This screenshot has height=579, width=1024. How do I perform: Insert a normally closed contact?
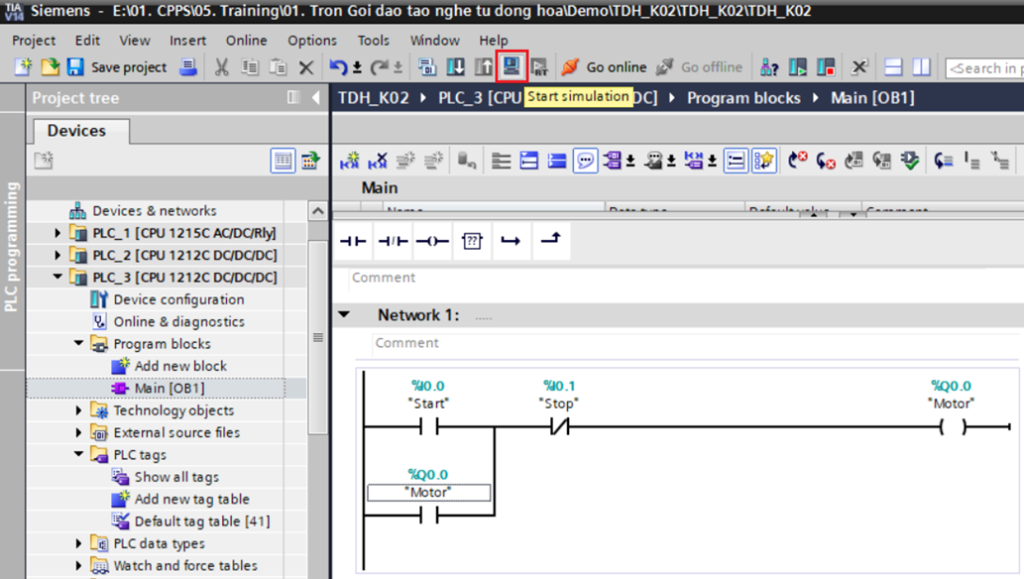click(393, 241)
